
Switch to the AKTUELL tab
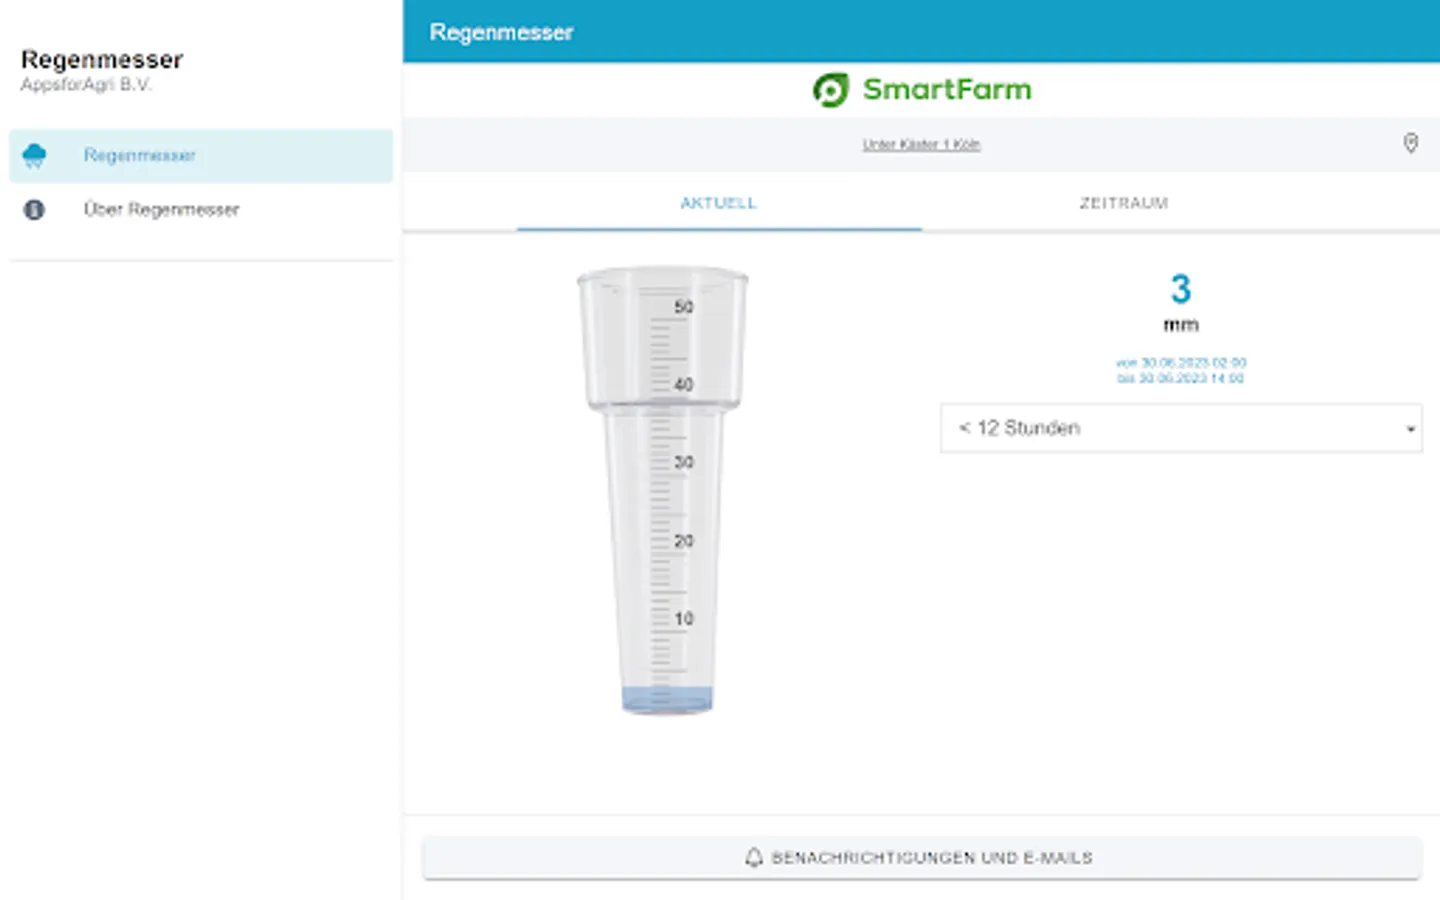(719, 203)
